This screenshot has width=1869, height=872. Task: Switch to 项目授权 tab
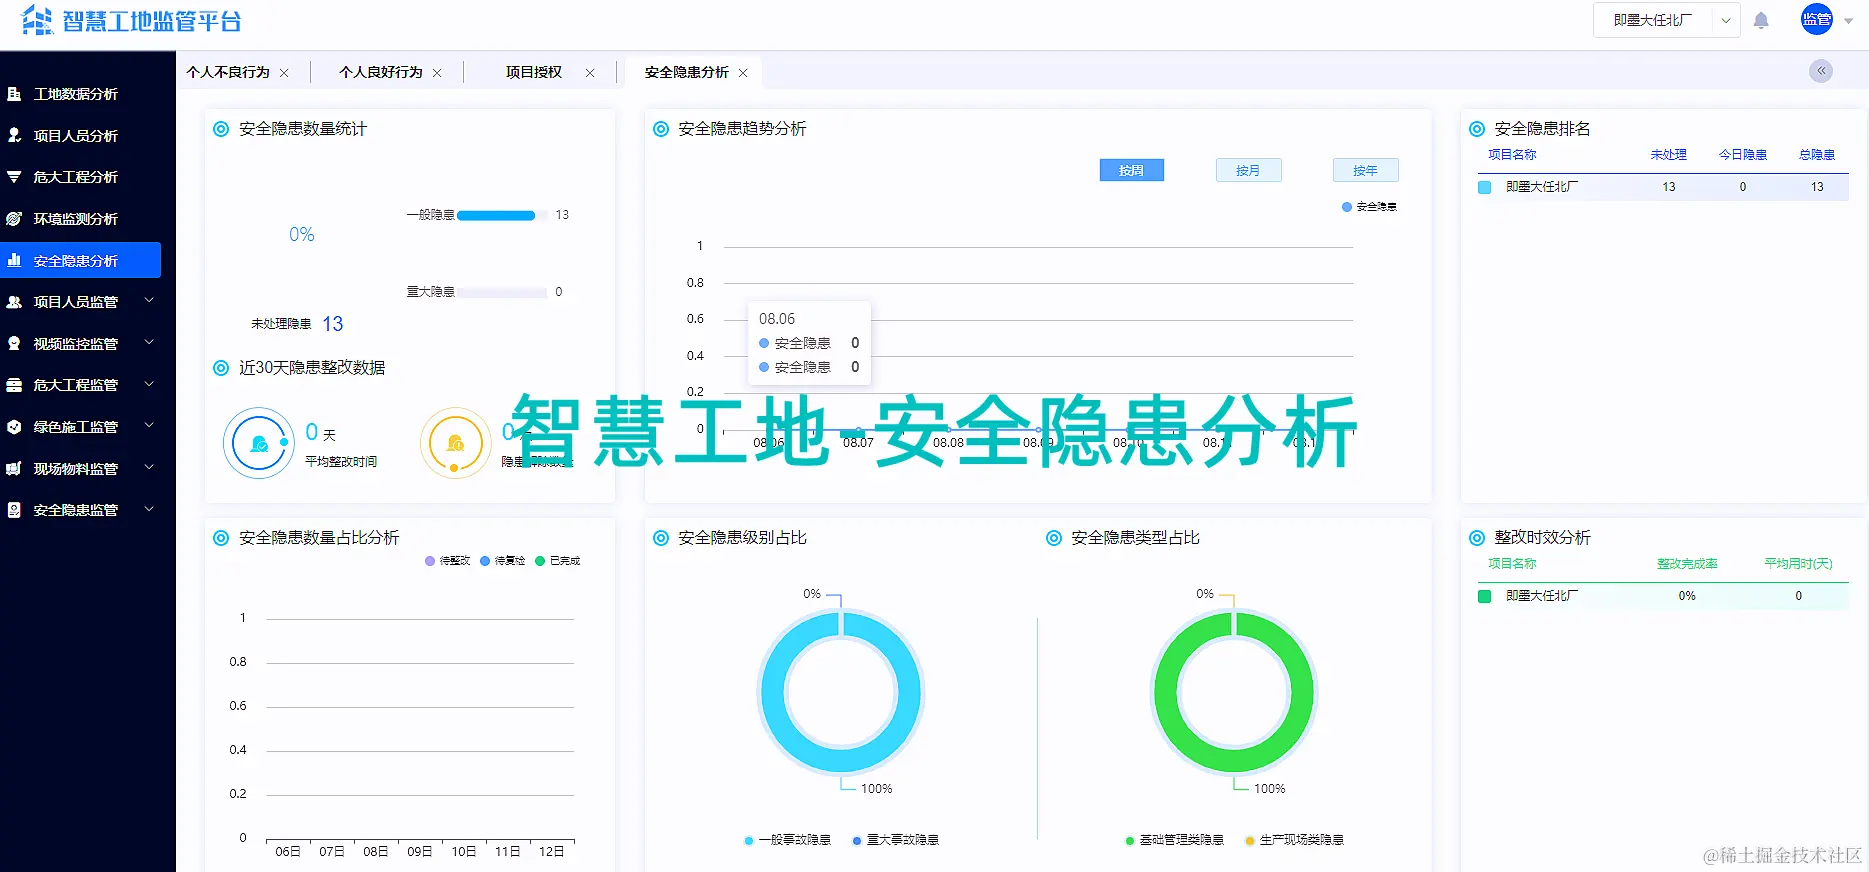(x=534, y=72)
